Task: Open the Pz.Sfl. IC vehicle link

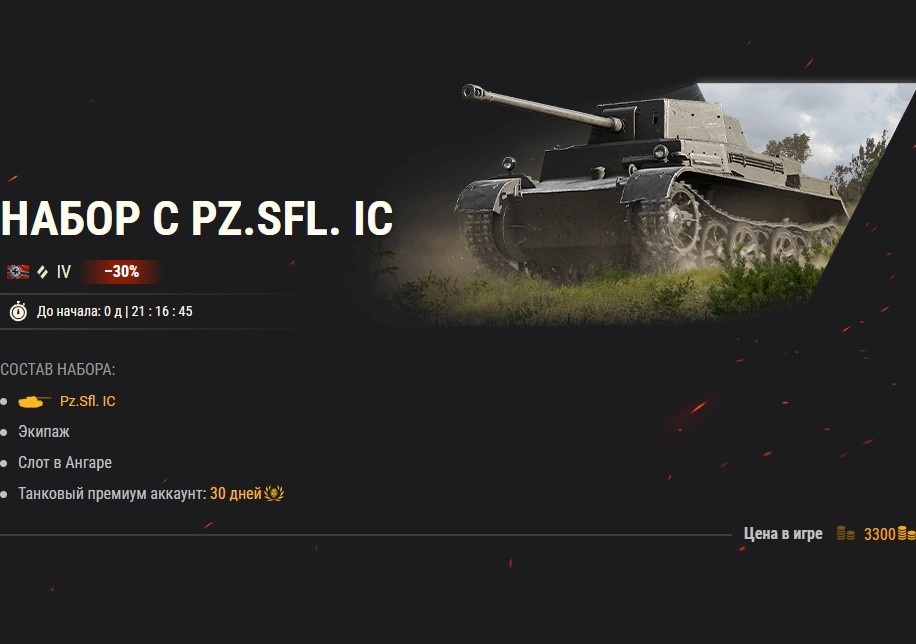Action: (x=88, y=401)
